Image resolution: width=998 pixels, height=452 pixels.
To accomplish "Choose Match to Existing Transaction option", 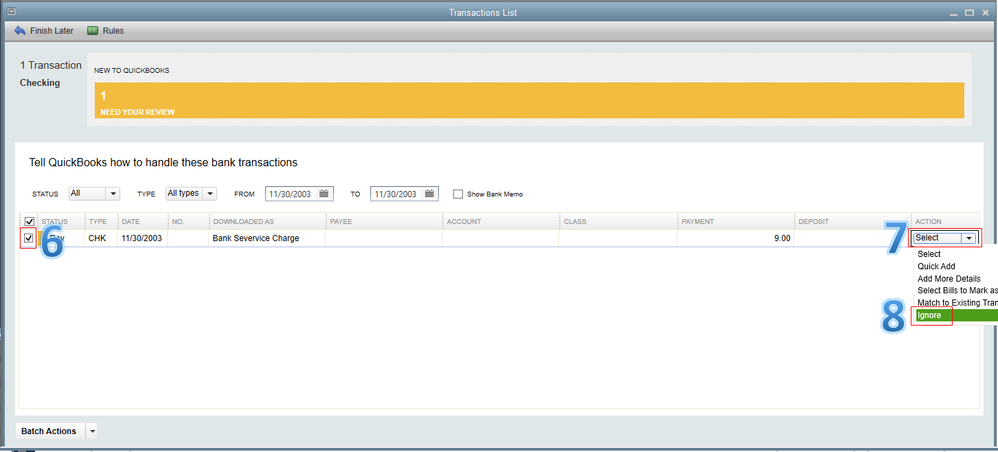I will pyautogui.click(x=957, y=303).
